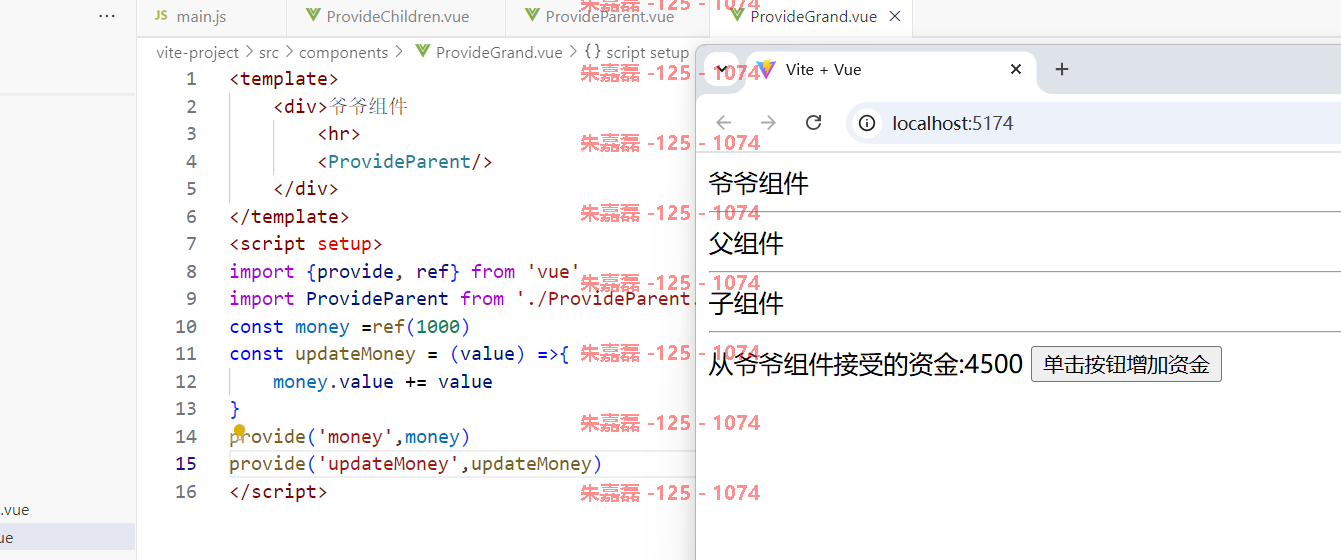The height and width of the screenshot is (560, 1341).
Task: Click the localhost:5174 address bar
Action: (1094, 123)
